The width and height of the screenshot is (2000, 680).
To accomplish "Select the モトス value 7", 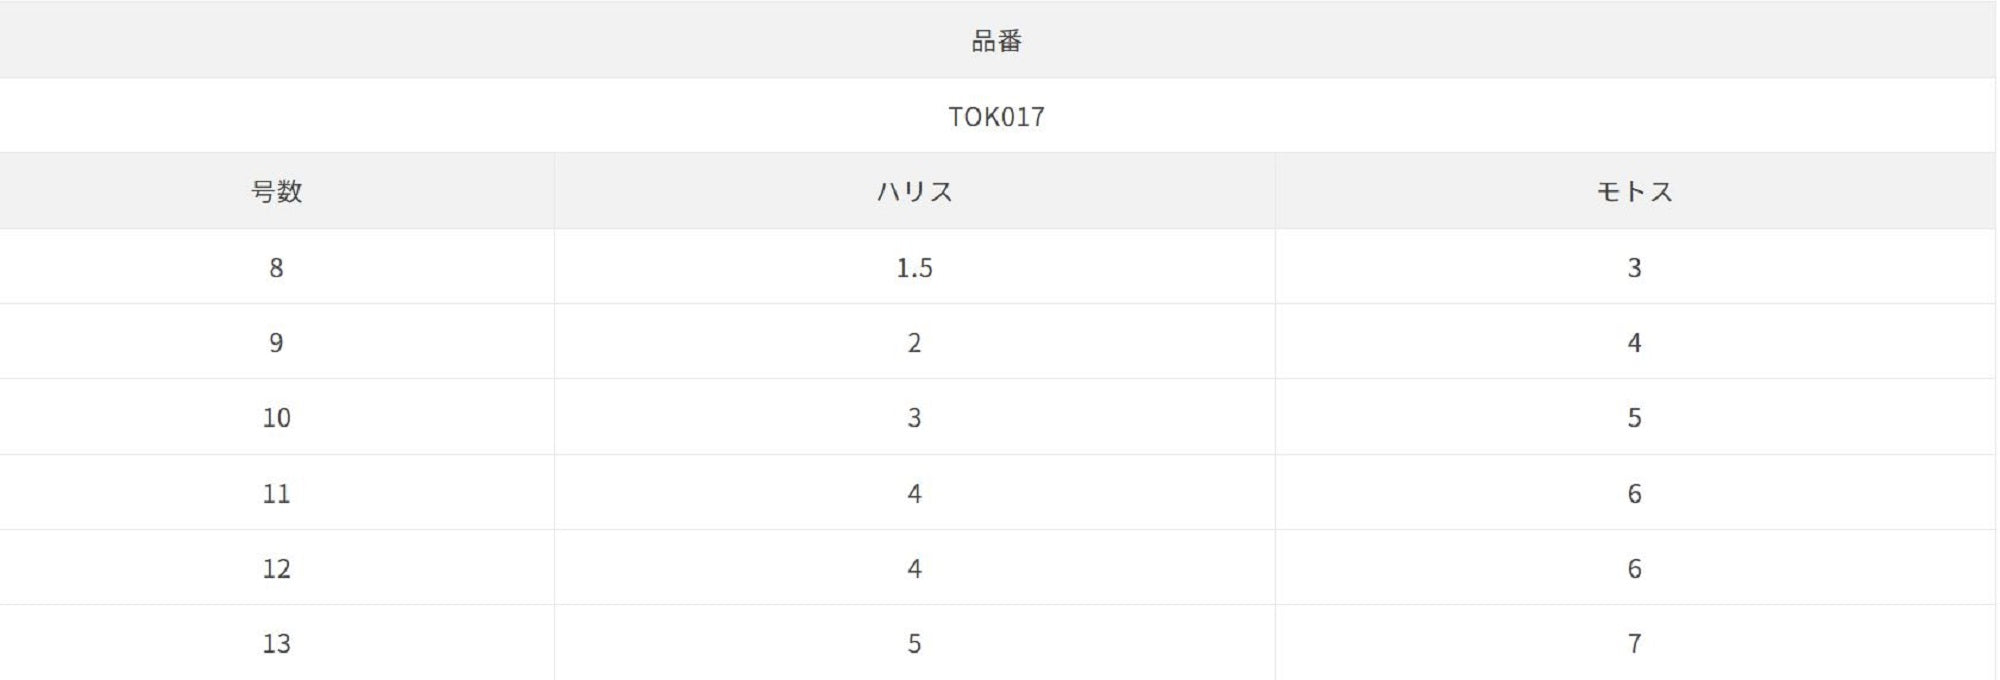I will click(1634, 643).
